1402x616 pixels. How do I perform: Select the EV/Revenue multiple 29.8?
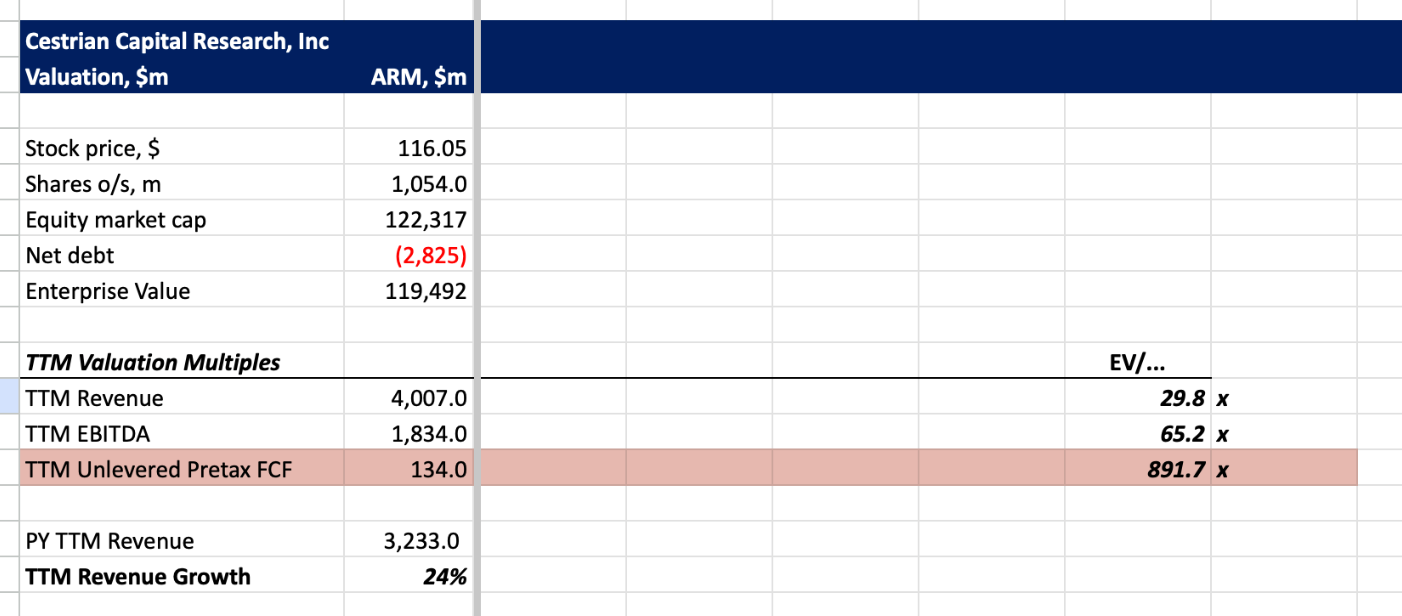[1138, 398]
